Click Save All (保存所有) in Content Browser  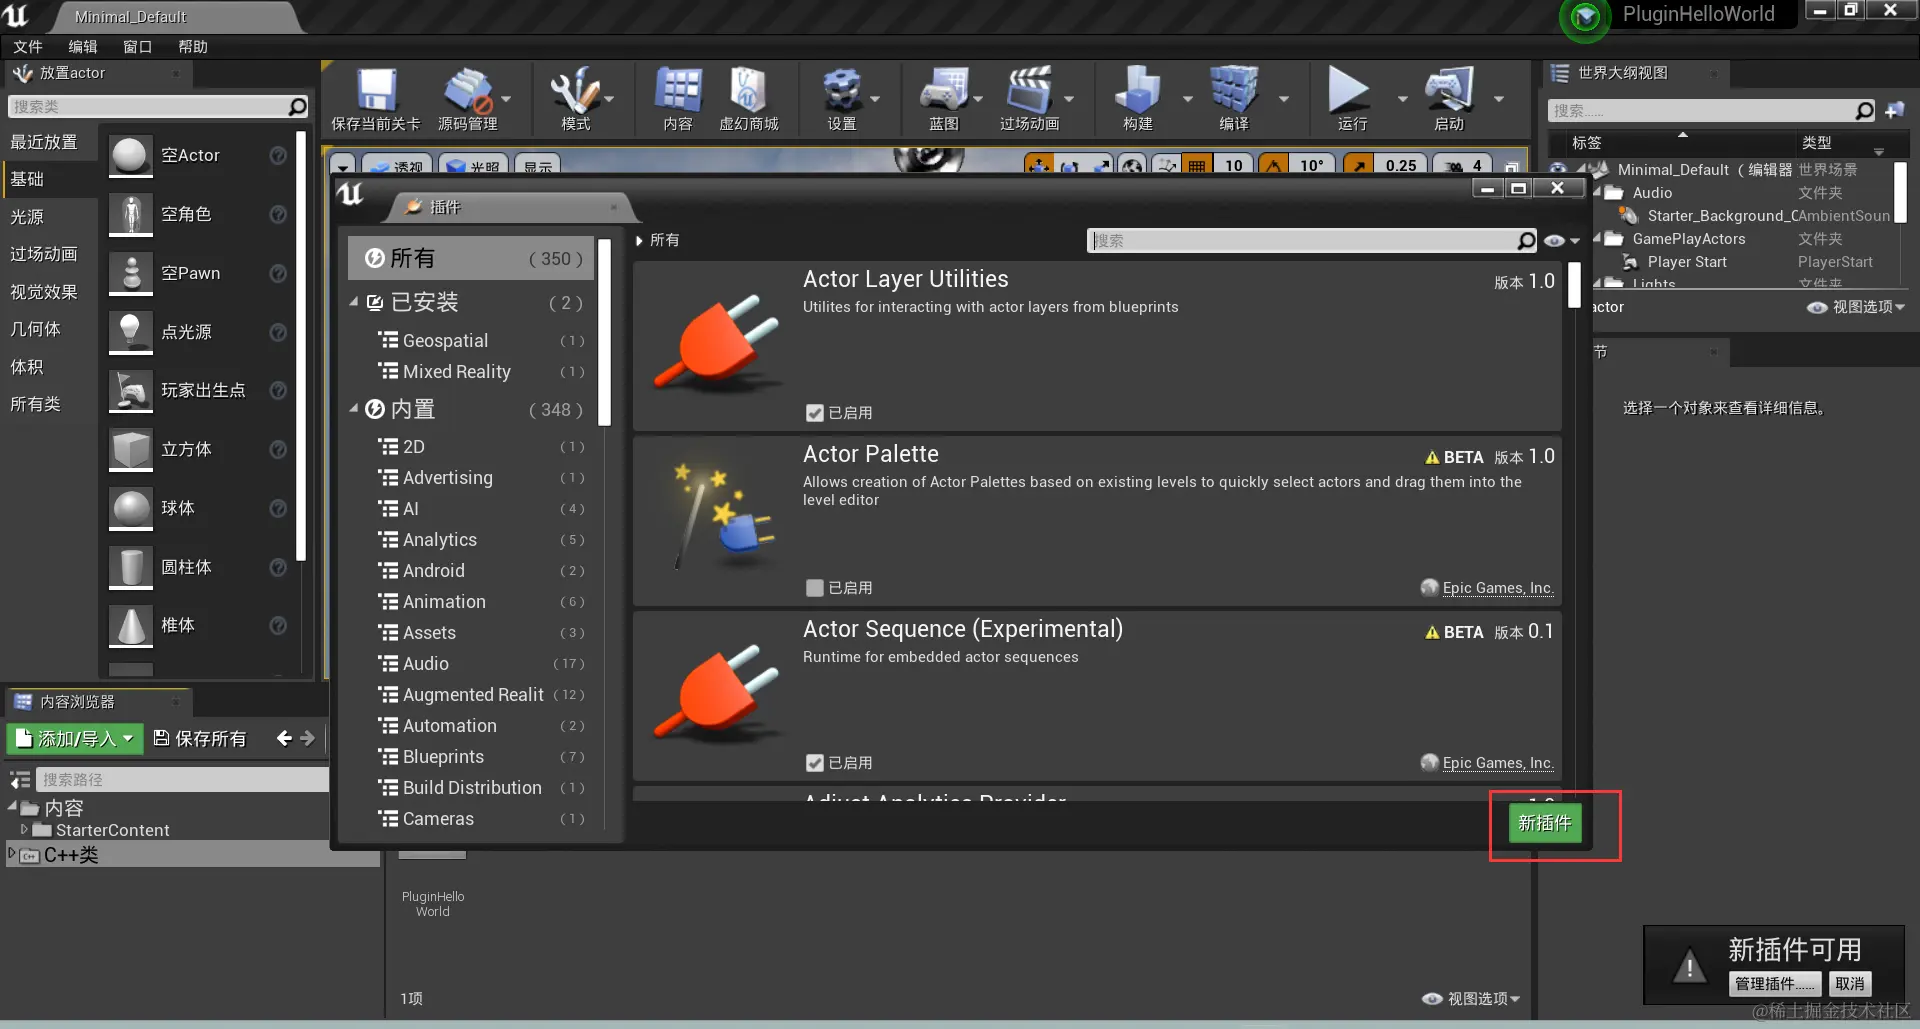point(200,739)
